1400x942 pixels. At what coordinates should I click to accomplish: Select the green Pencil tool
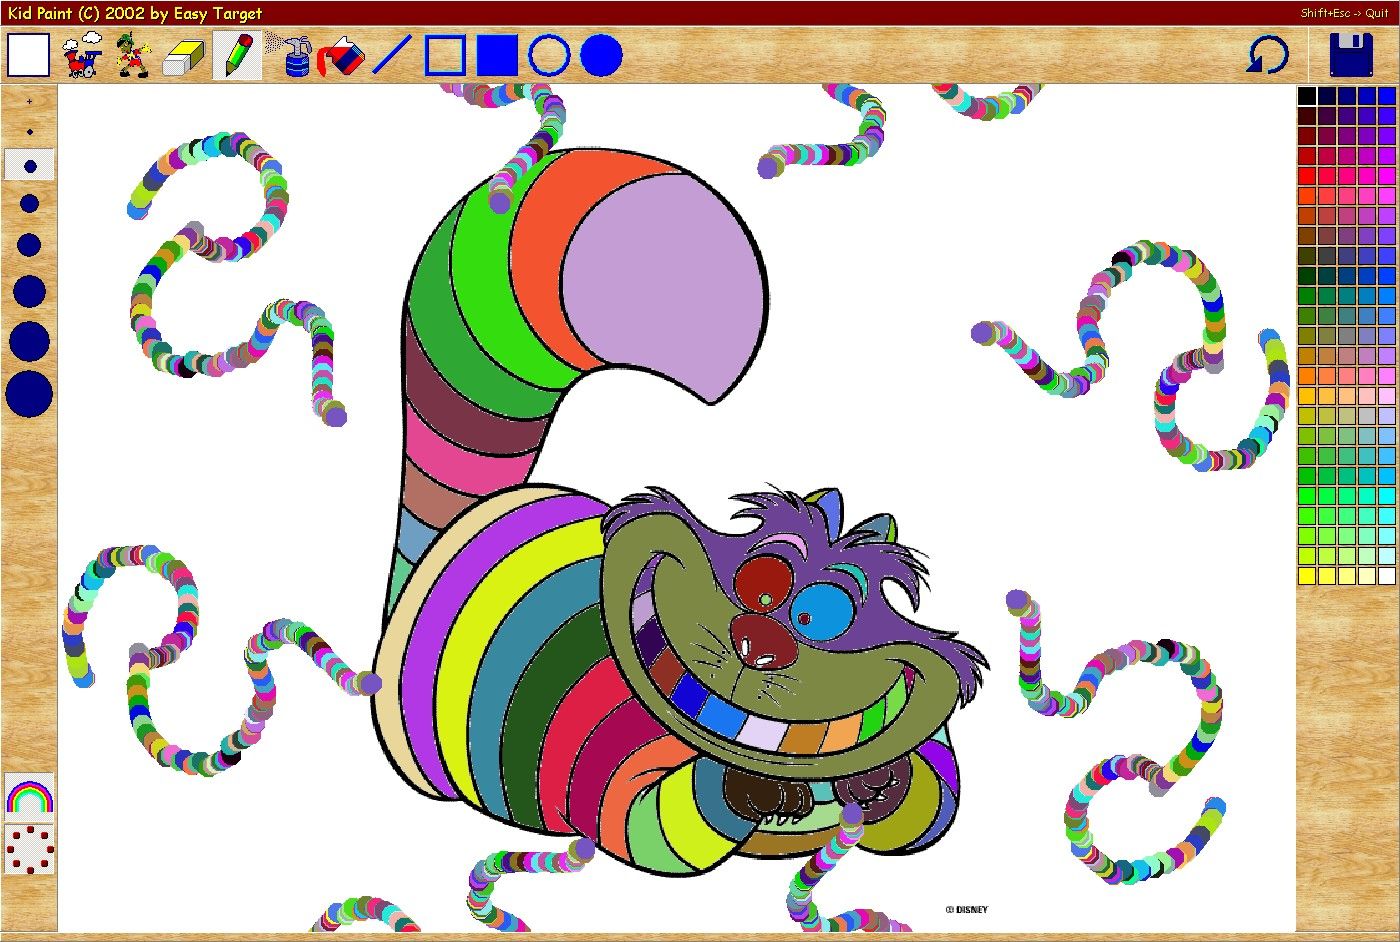238,55
